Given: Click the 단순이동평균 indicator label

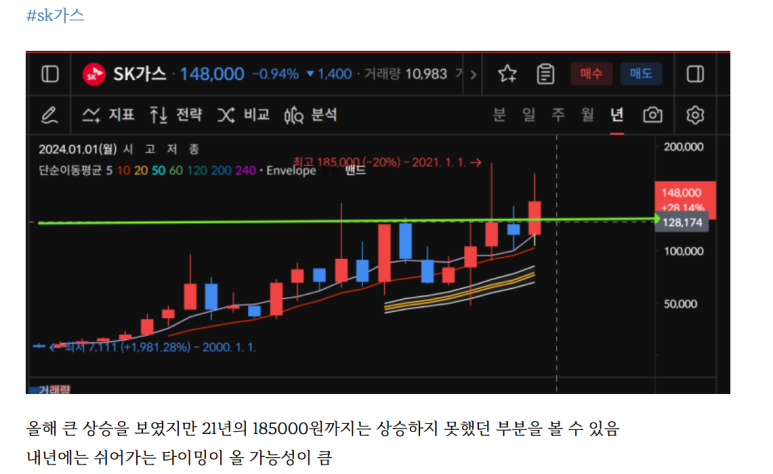Looking at the screenshot, I should tap(70, 170).
